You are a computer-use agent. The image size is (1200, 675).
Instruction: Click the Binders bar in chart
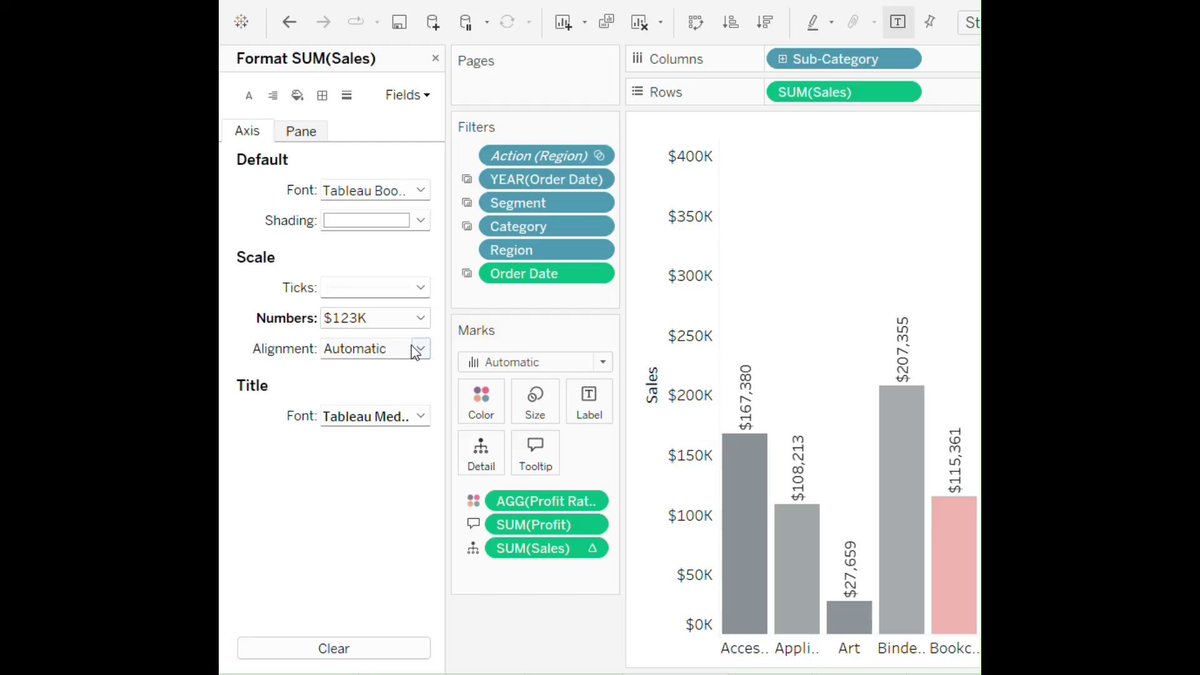pyautogui.click(x=901, y=509)
